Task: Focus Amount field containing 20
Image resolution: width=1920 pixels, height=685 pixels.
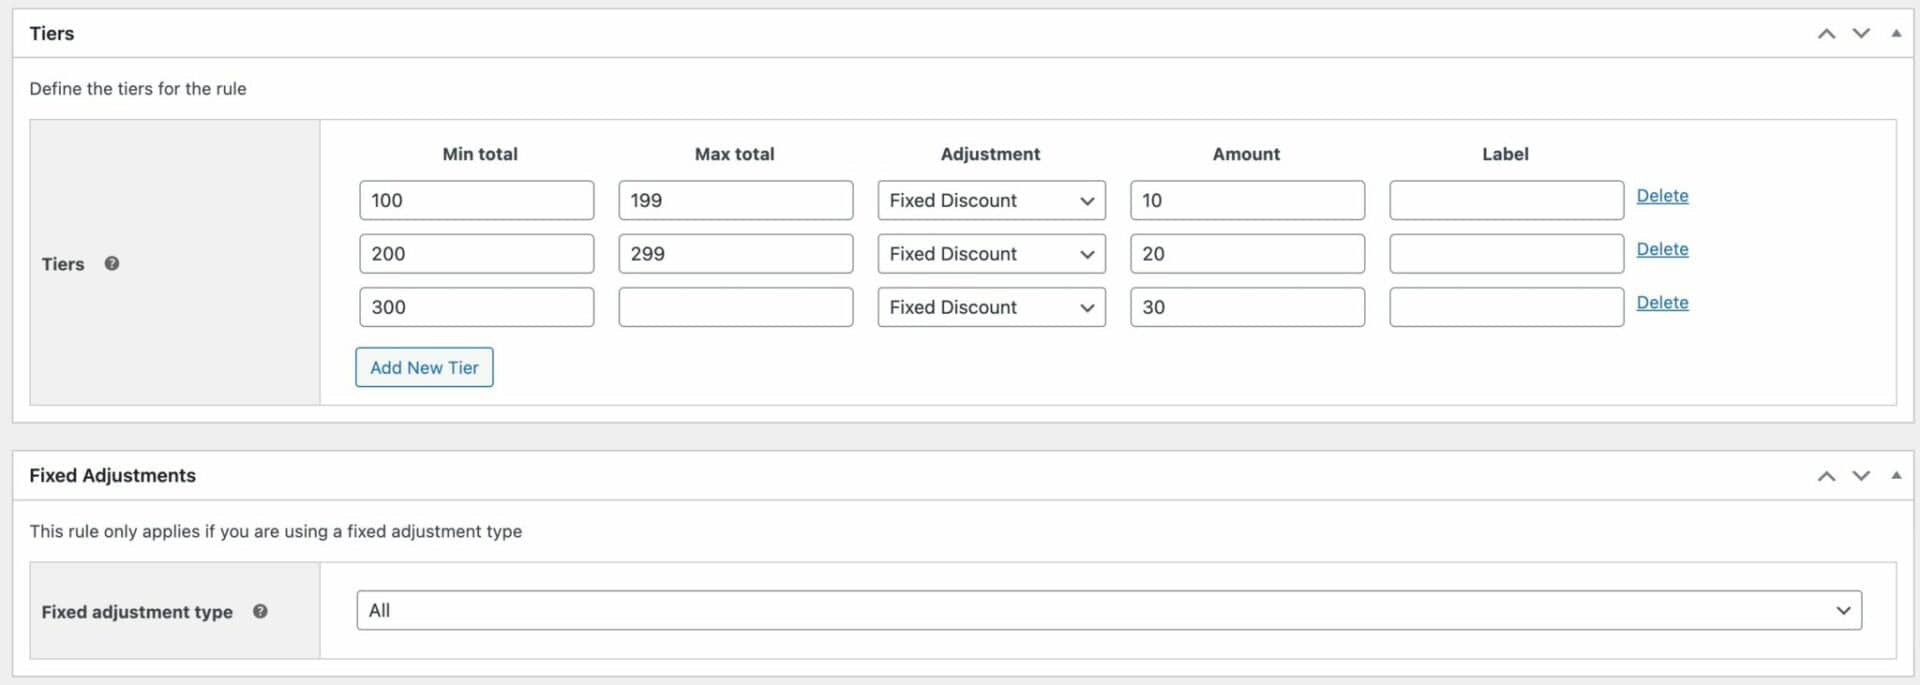Action: pos(1247,254)
